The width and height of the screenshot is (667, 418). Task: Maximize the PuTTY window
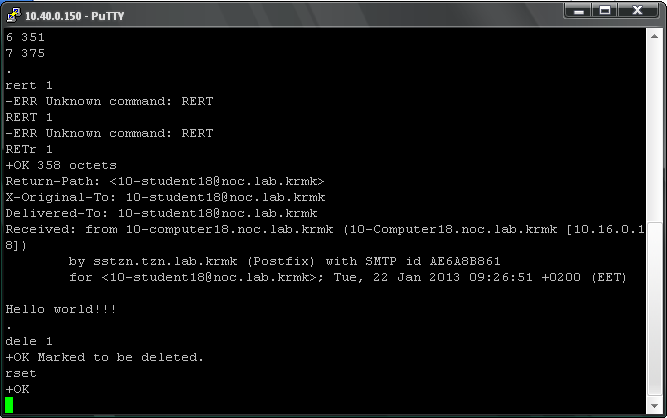pos(604,10)
